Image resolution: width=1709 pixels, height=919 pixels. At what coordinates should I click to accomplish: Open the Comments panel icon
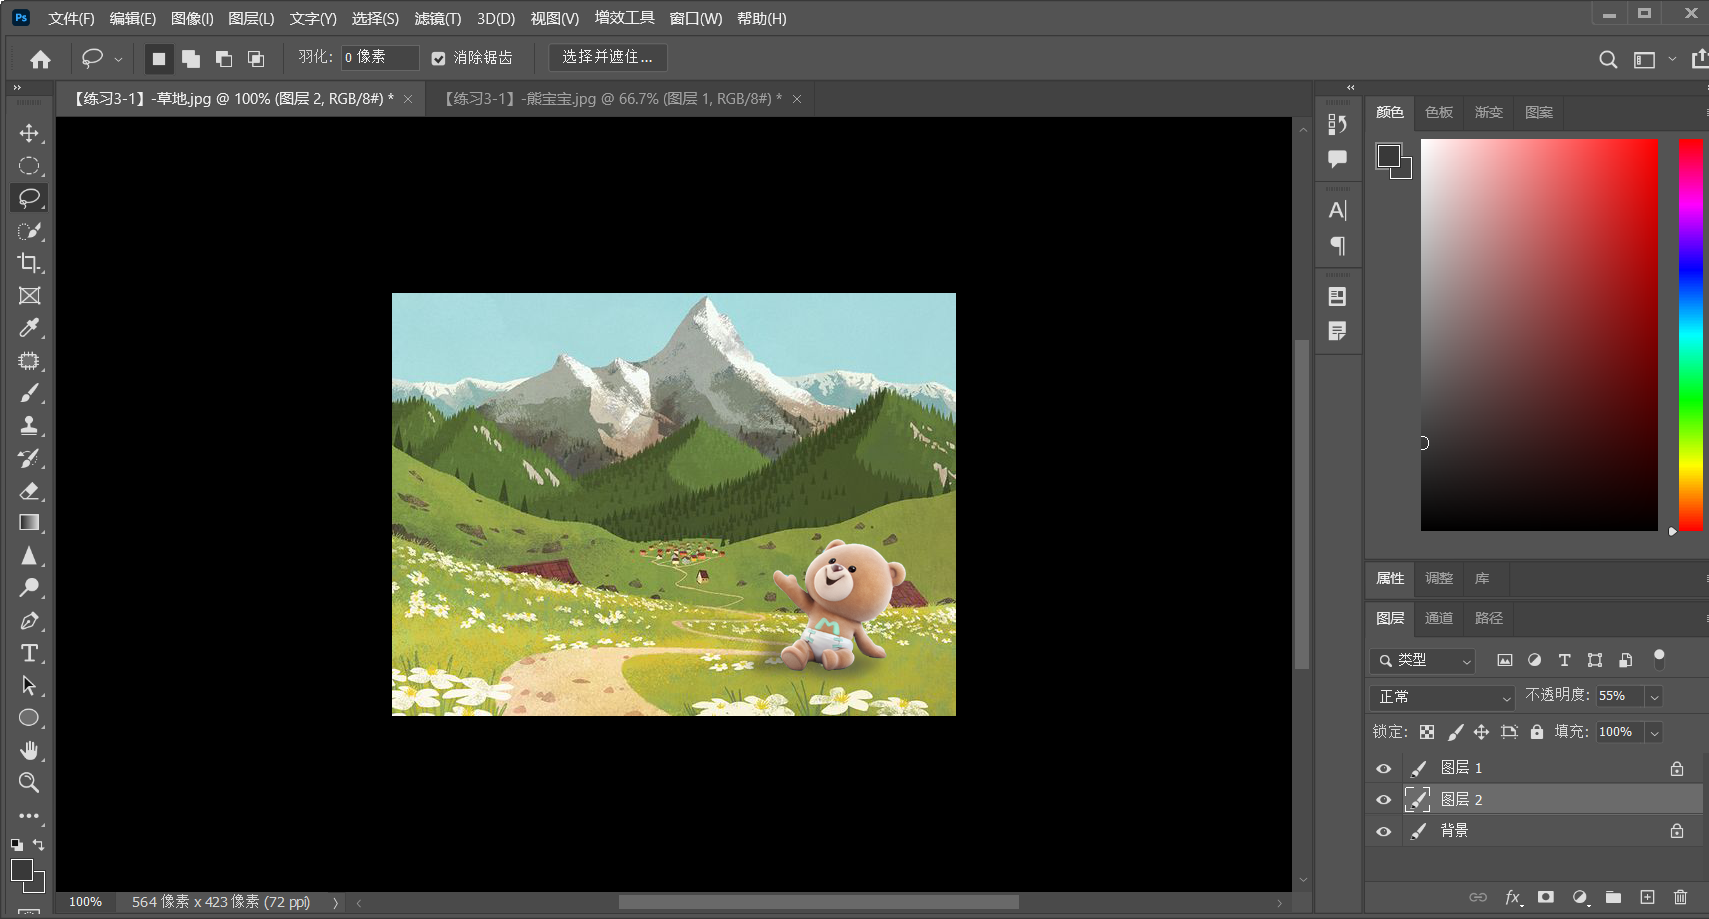(x=1338, y=159)
